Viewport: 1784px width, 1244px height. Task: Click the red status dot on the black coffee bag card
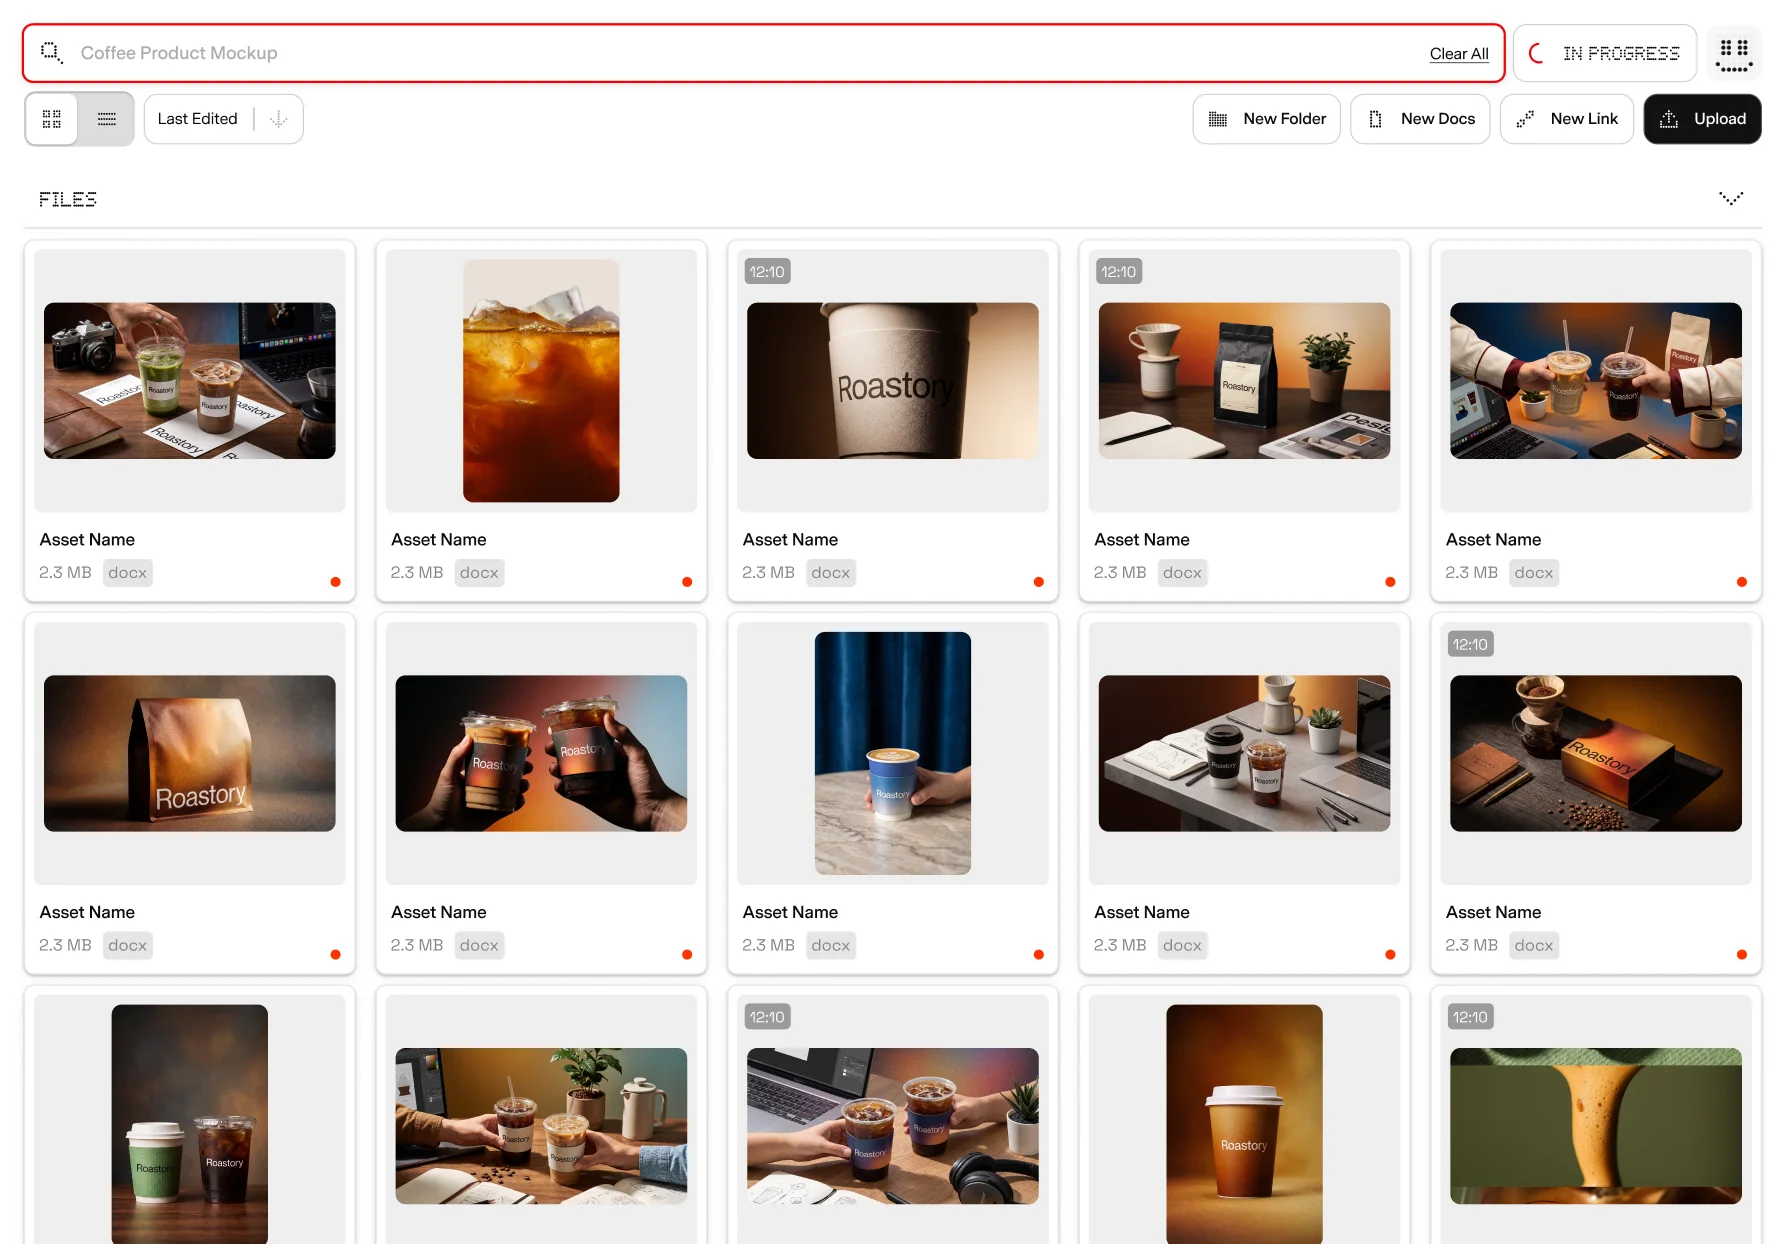tap(1390, 582)
